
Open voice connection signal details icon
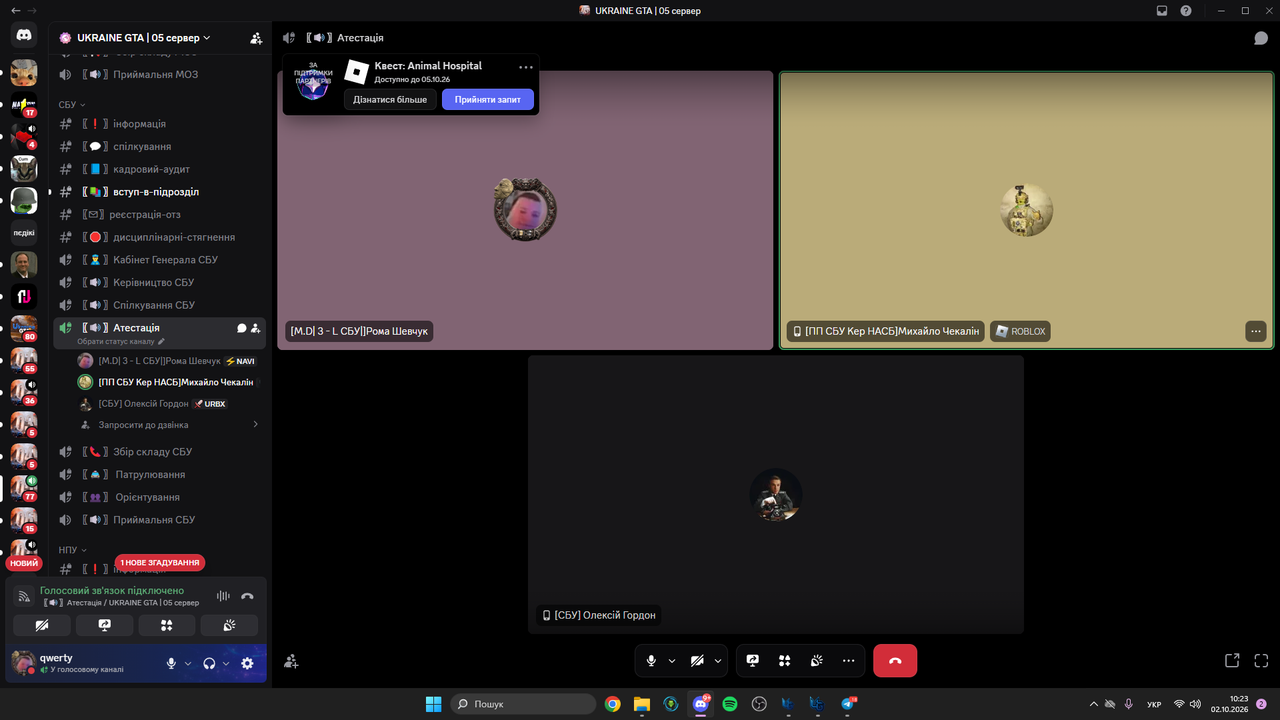tap(24, 596)
